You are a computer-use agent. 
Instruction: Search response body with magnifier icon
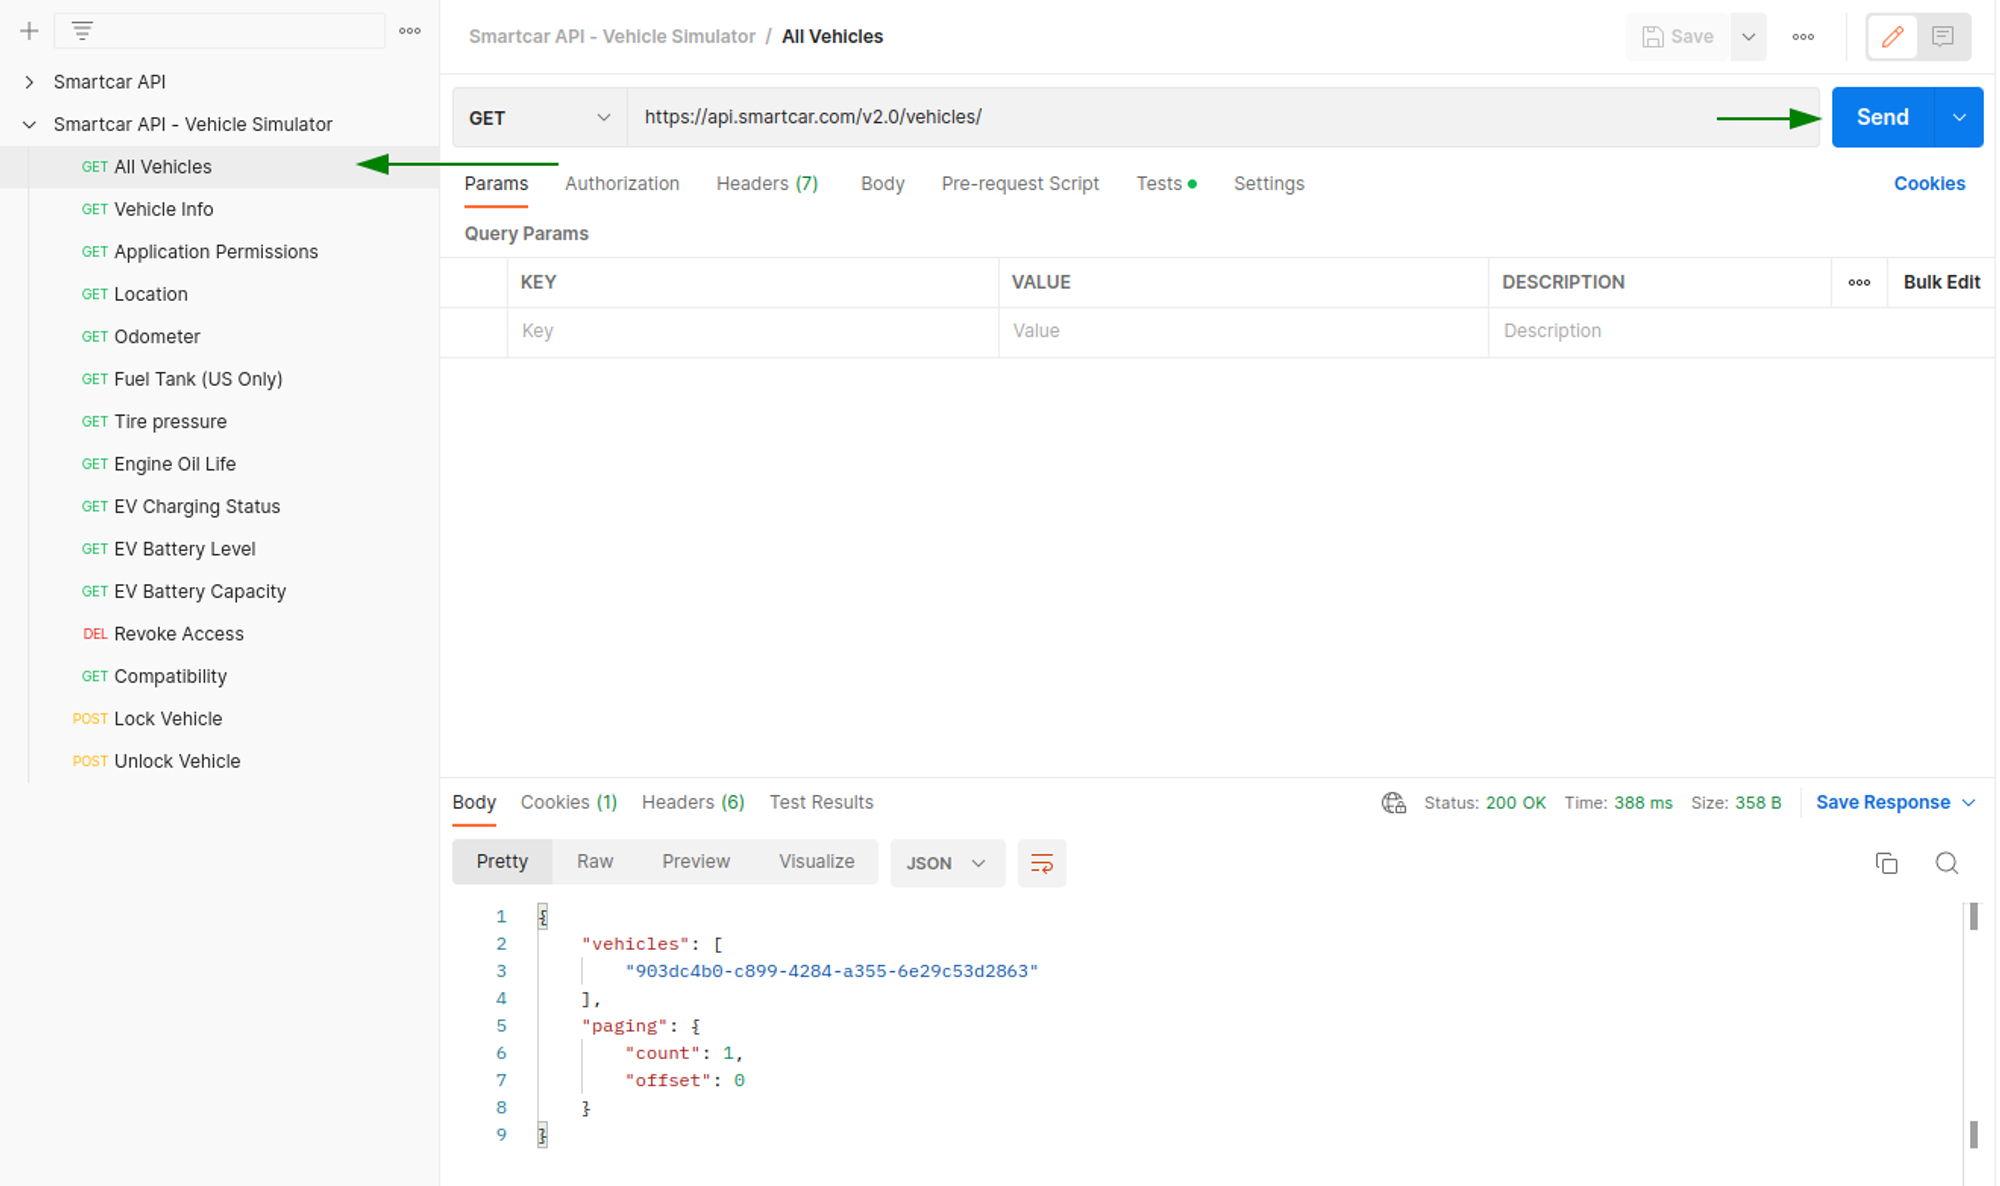click(x=1946, y=863)
